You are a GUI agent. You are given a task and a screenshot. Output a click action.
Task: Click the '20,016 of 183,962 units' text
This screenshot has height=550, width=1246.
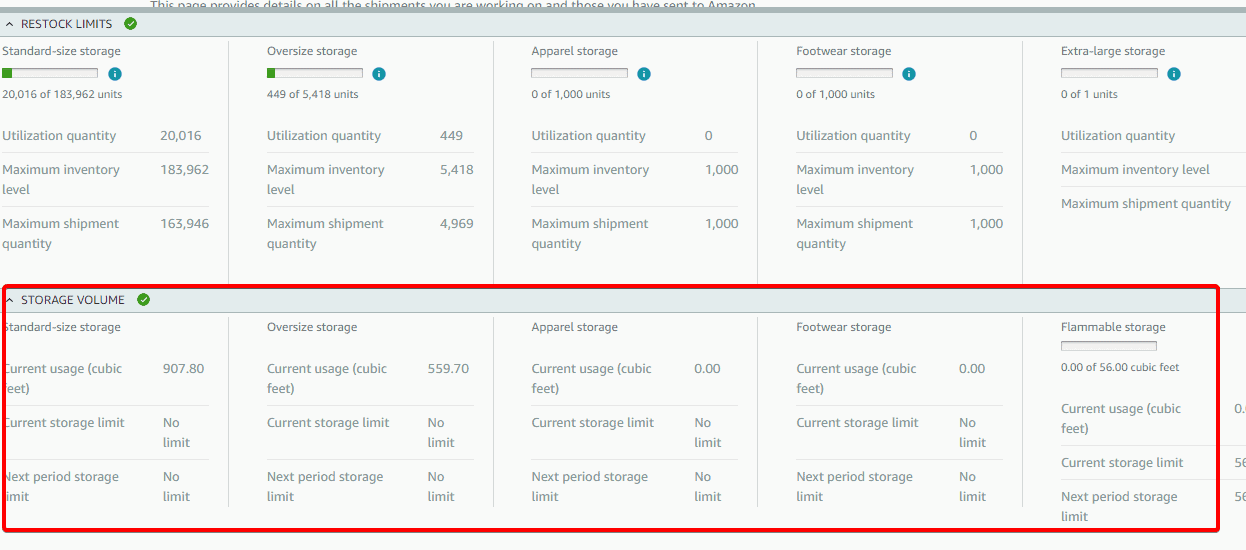tap(62, 95)
